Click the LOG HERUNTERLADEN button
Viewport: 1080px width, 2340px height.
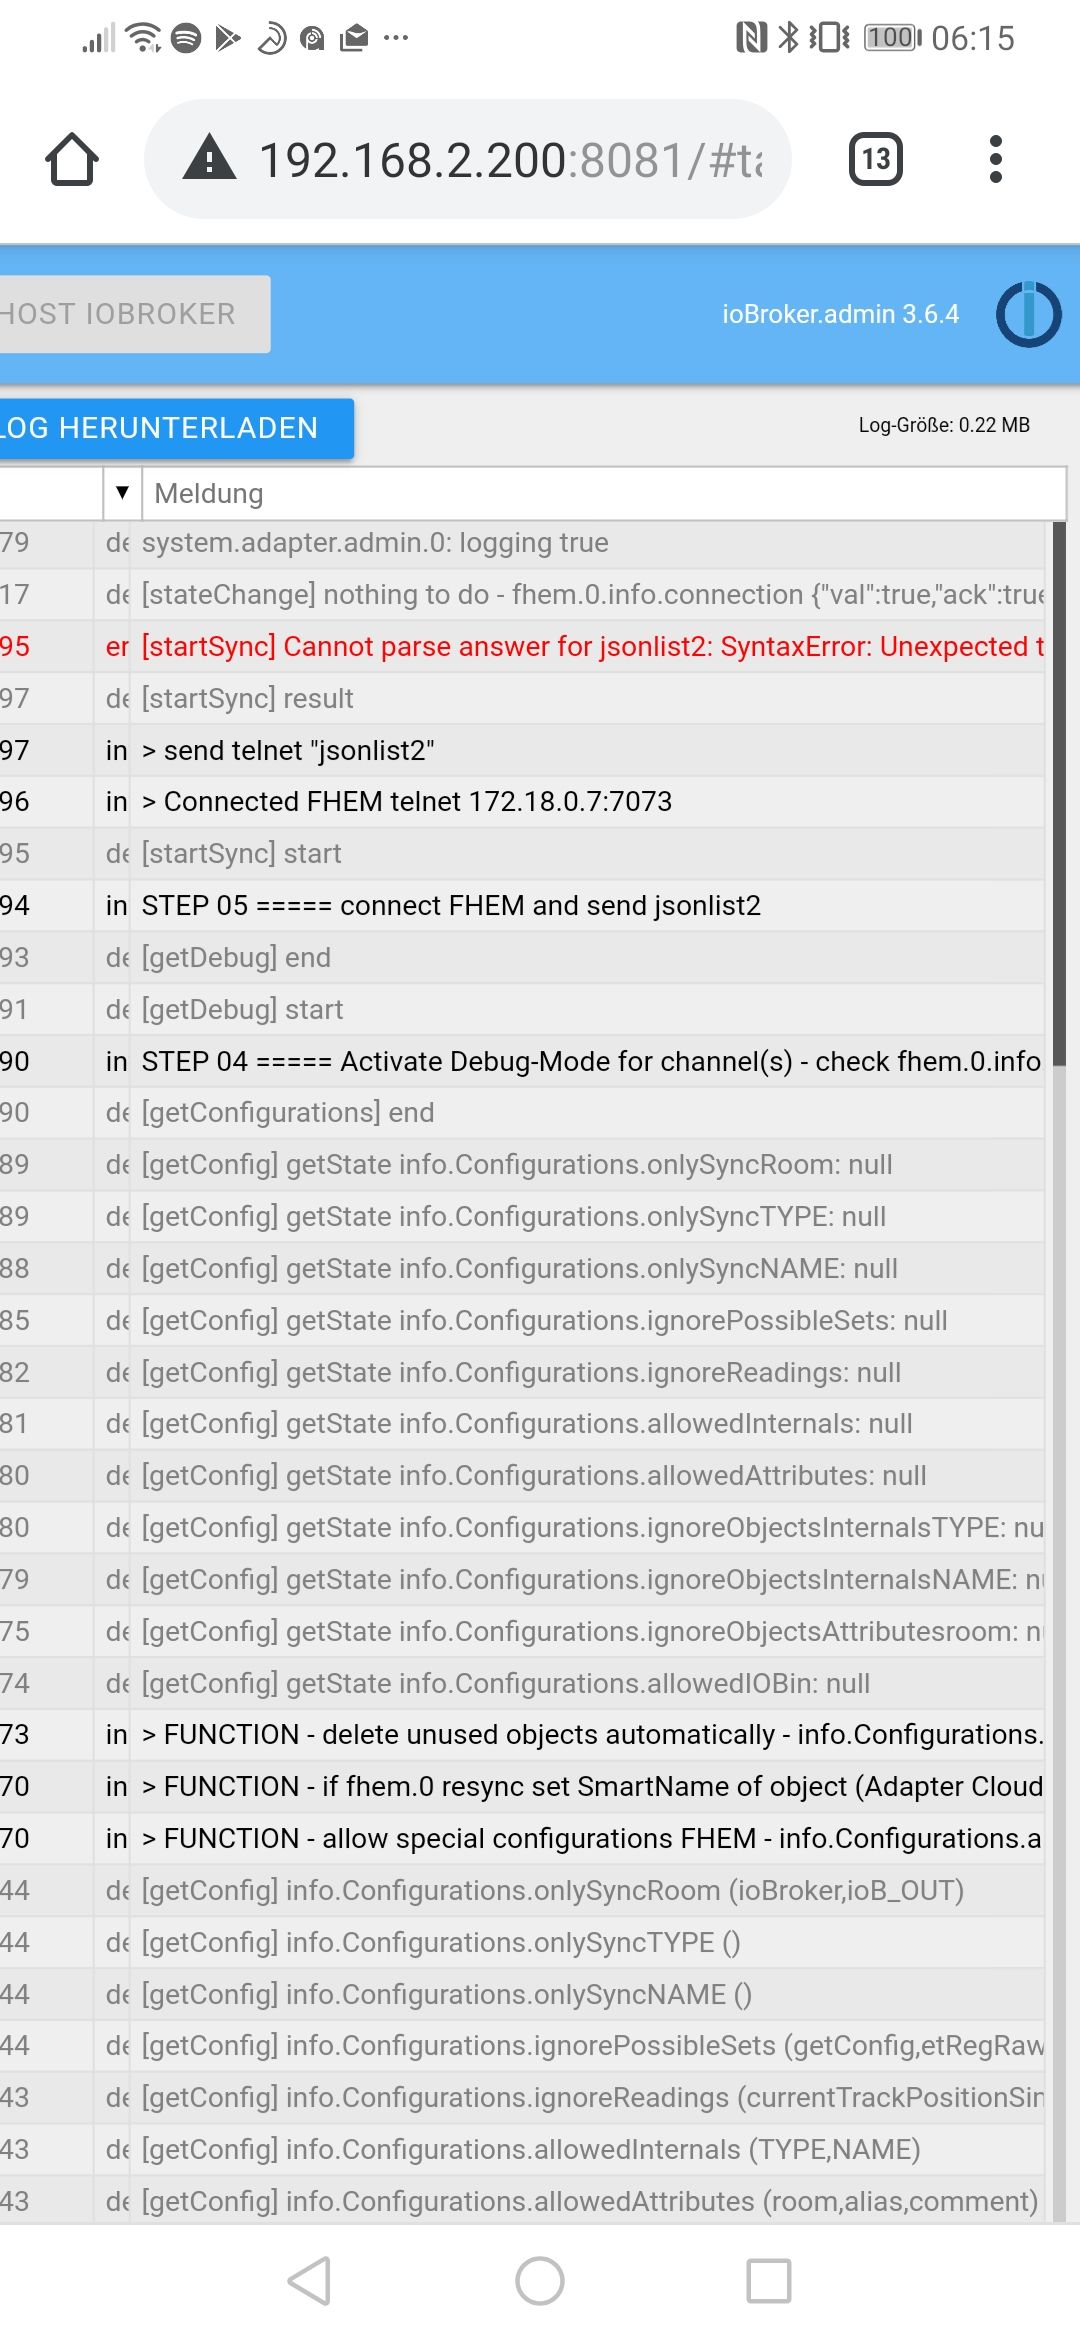(x=177, y=428)
